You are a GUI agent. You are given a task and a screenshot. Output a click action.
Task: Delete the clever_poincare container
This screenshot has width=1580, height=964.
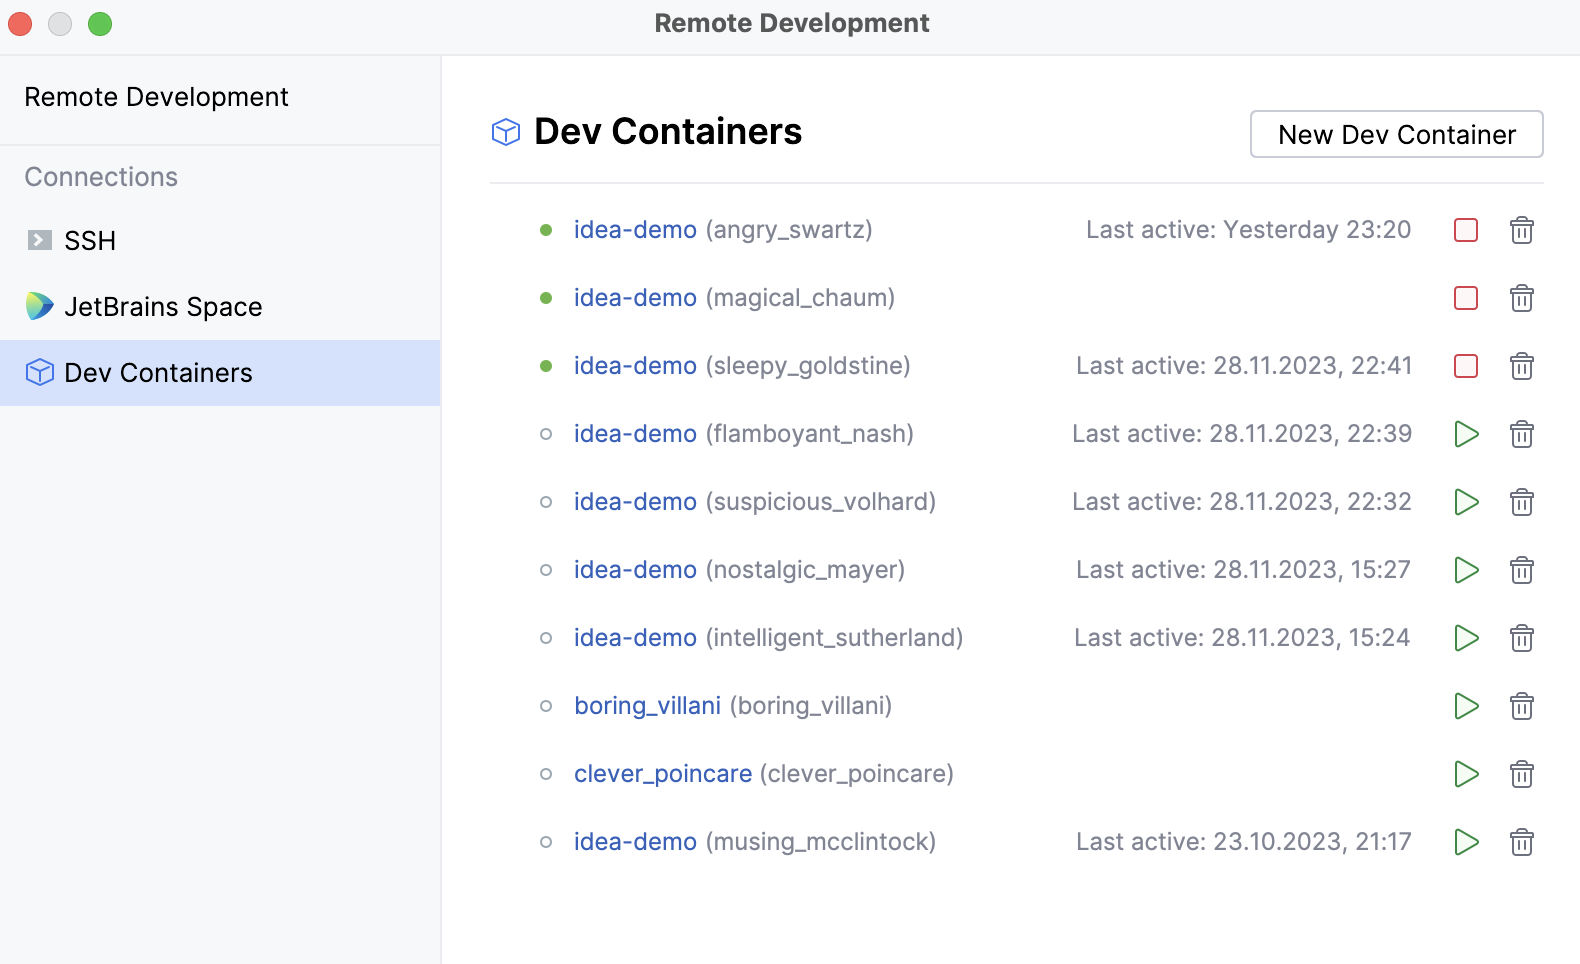pos(1522,774)
